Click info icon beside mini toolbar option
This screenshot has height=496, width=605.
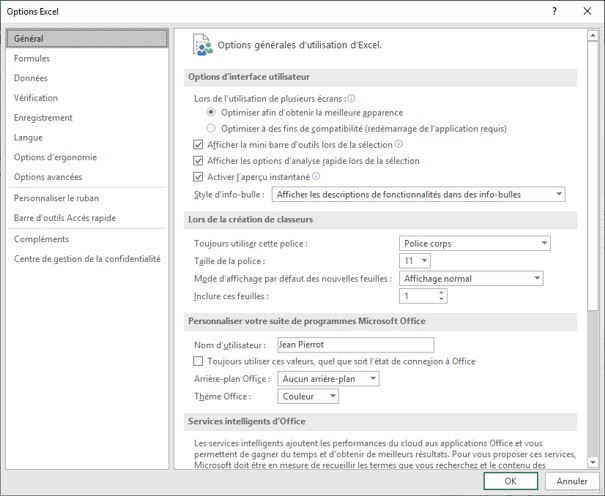click(x=399, y=144)
